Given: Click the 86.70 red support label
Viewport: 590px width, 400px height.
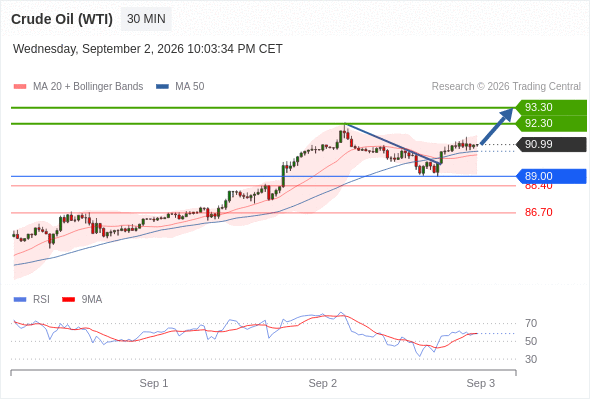Looking at the screenshot, I should coord(539,212).
